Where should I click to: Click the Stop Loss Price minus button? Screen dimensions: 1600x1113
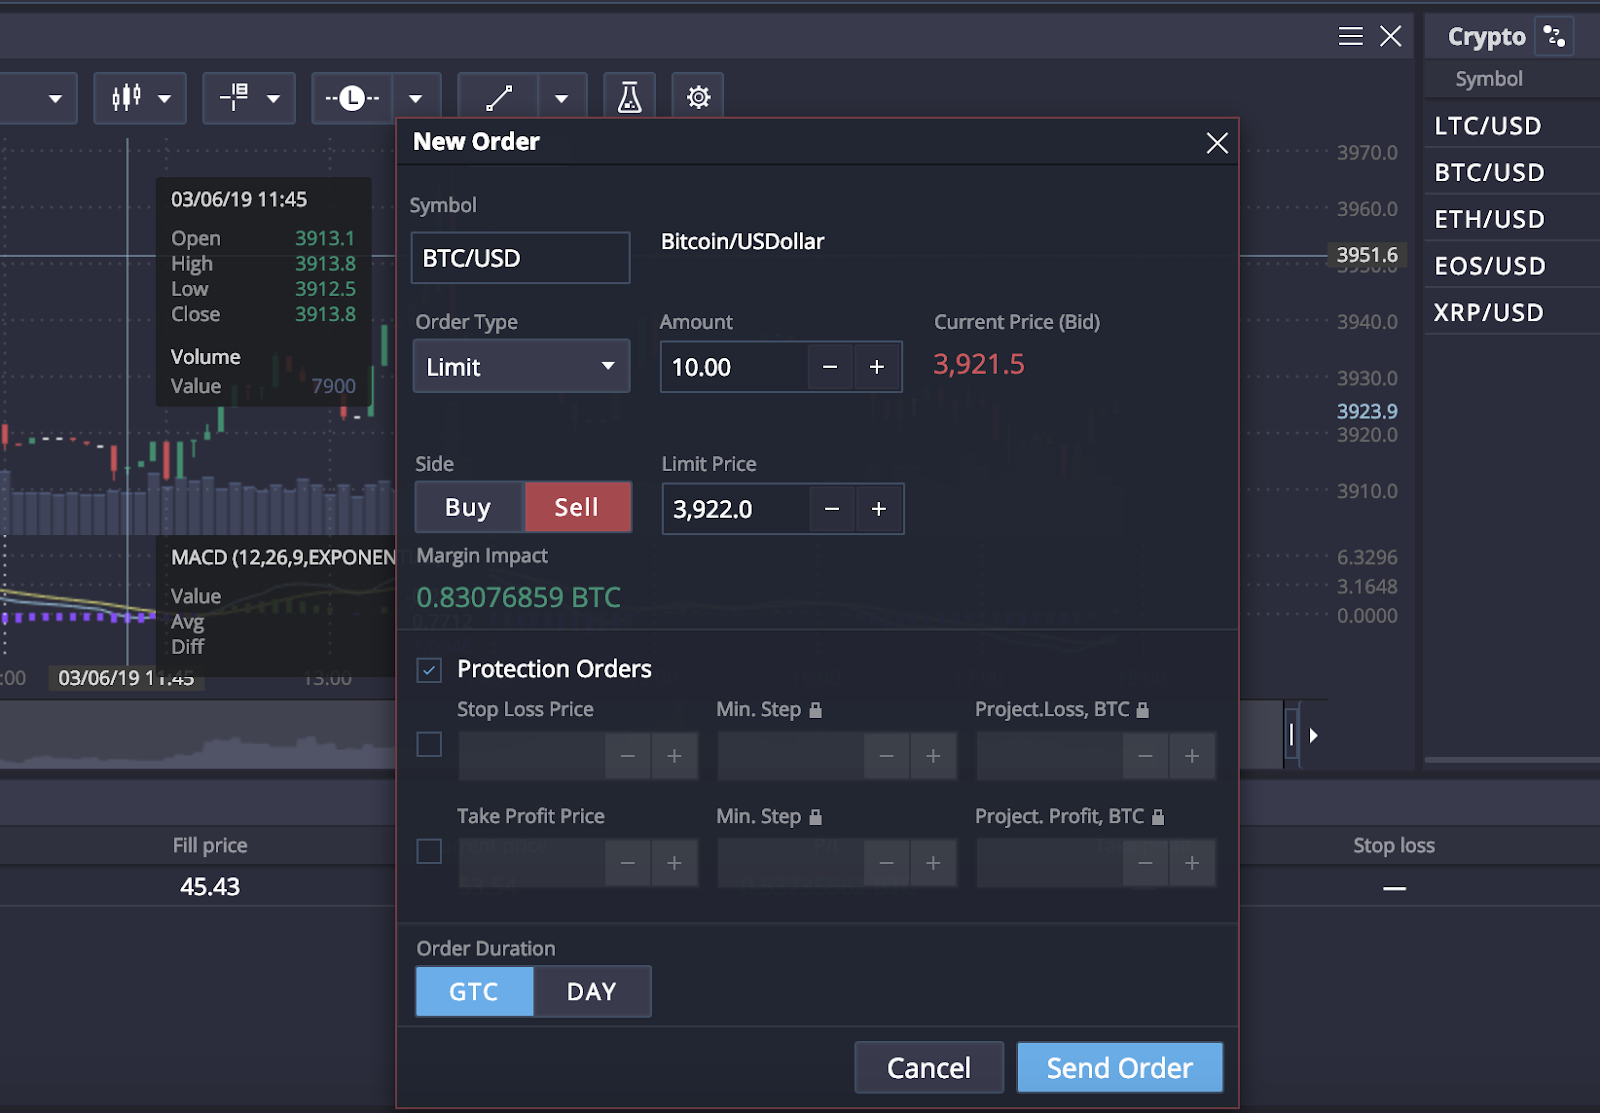628,756
